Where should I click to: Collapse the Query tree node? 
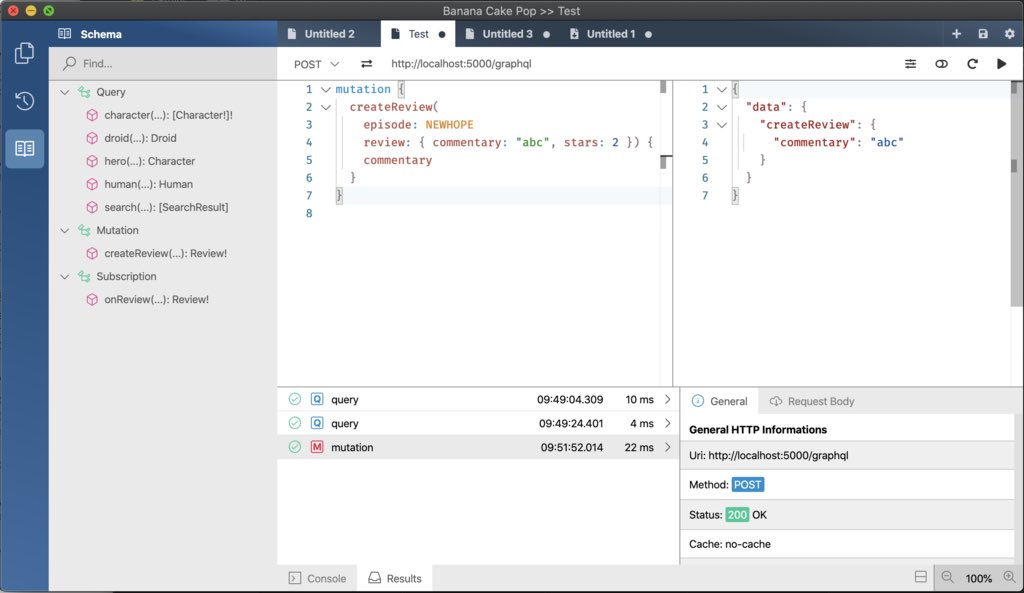(65, 92)
